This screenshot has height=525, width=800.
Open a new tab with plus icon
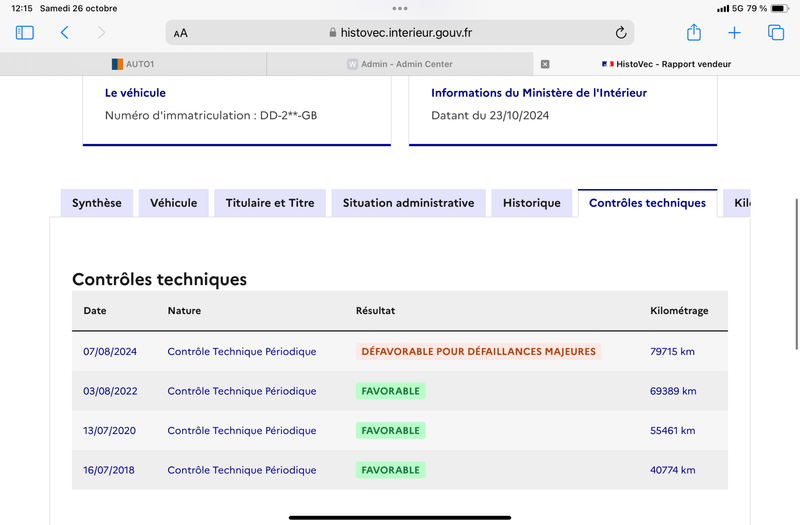coord(734,33)
